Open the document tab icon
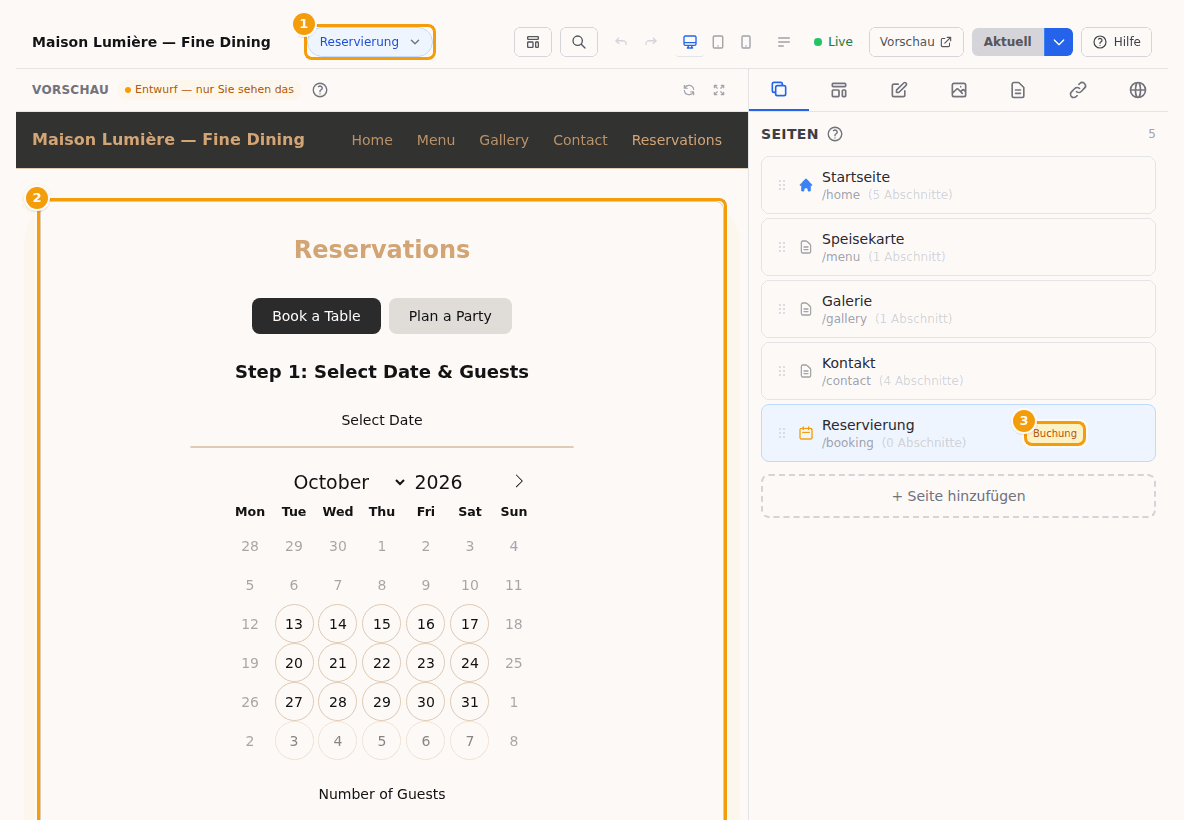This screenshot has height=820, width=1184. [1018, 90]
